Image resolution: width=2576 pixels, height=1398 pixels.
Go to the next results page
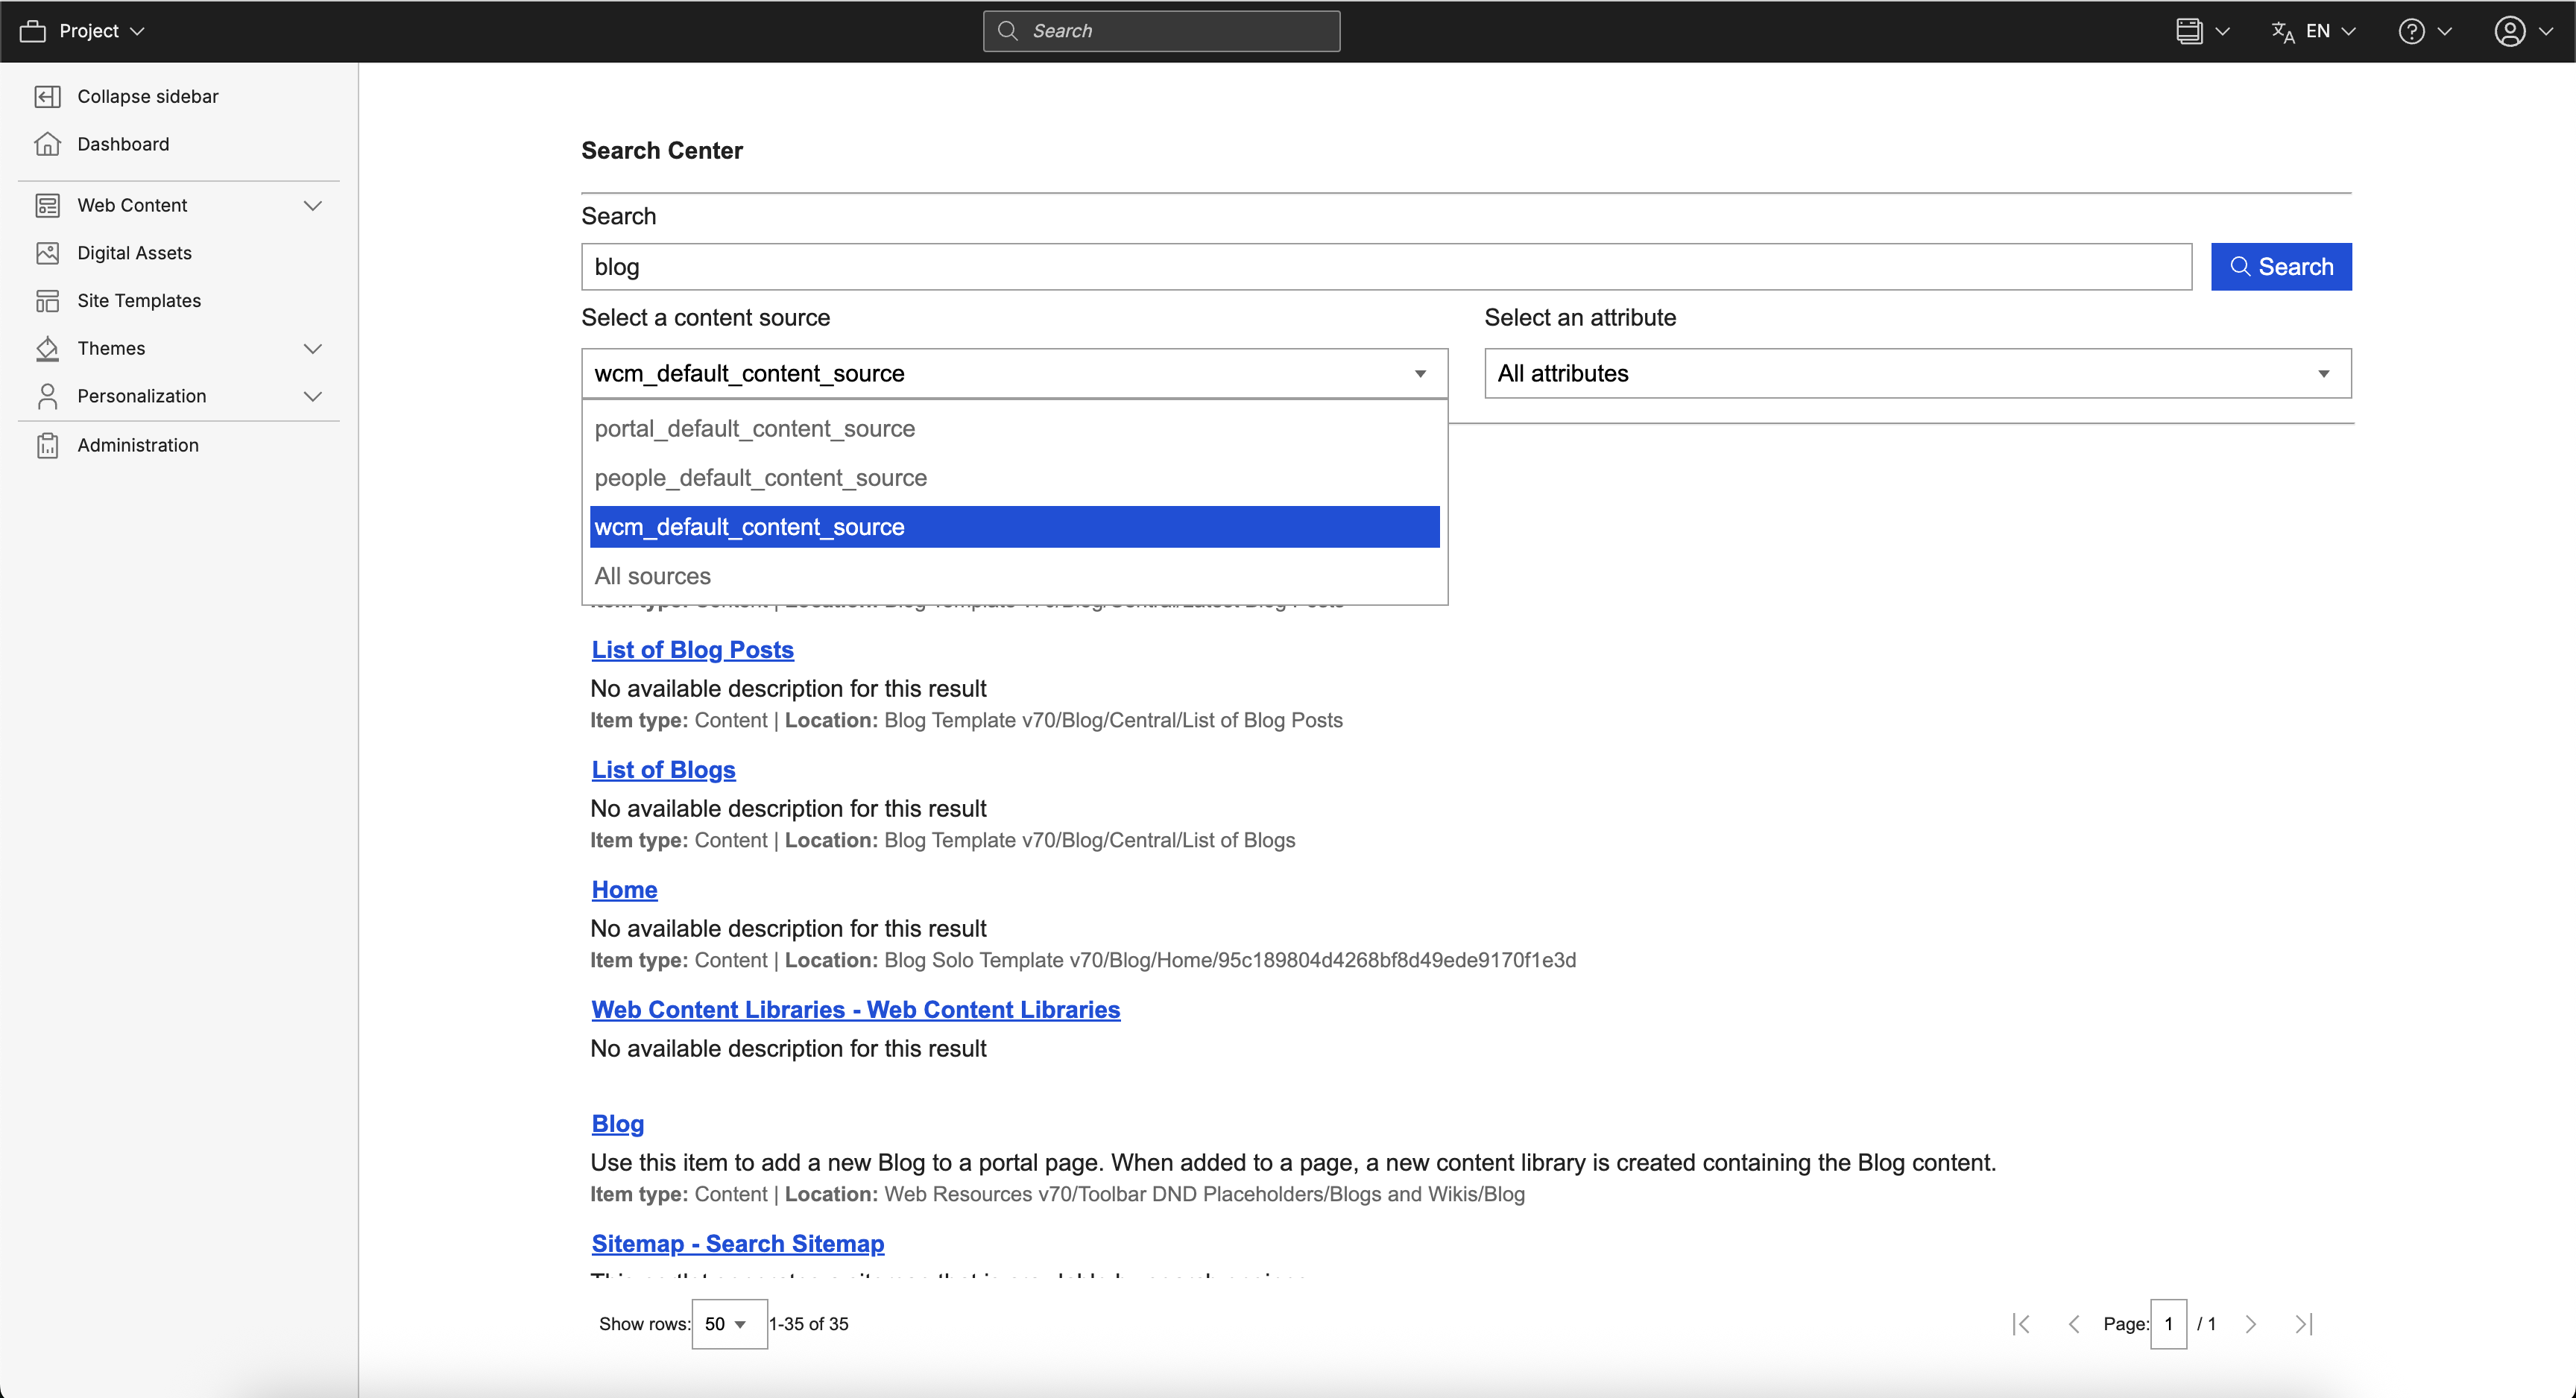coord(2251,1324)
